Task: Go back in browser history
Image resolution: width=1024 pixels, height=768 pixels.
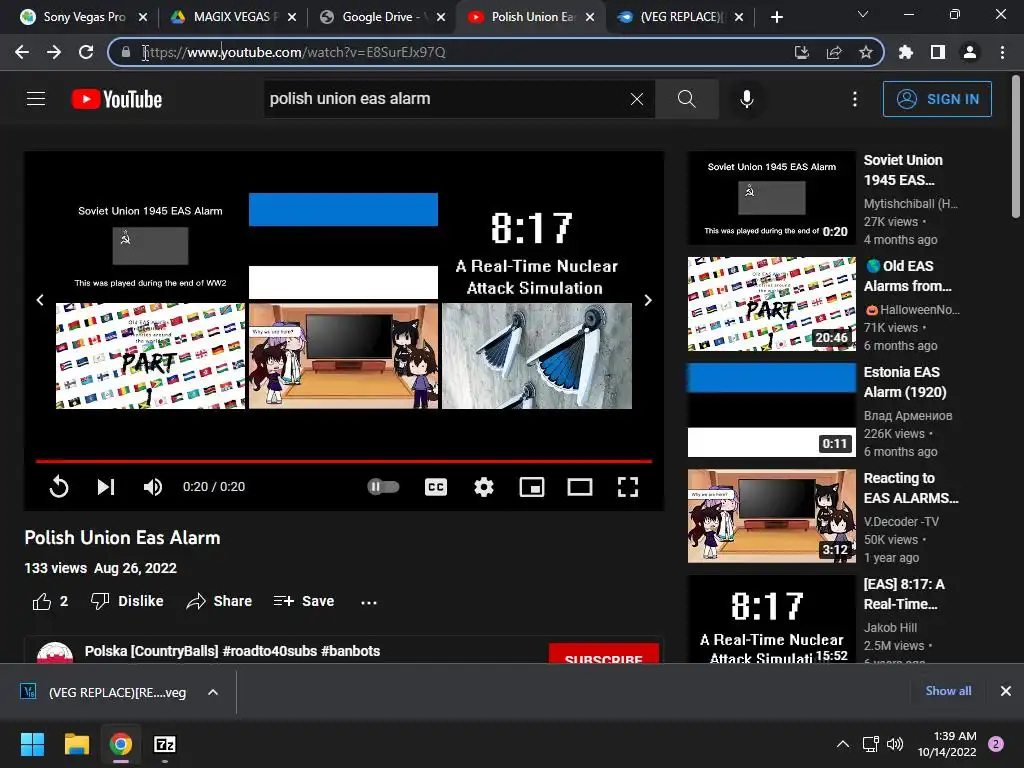Action: (x=22, y=52)
